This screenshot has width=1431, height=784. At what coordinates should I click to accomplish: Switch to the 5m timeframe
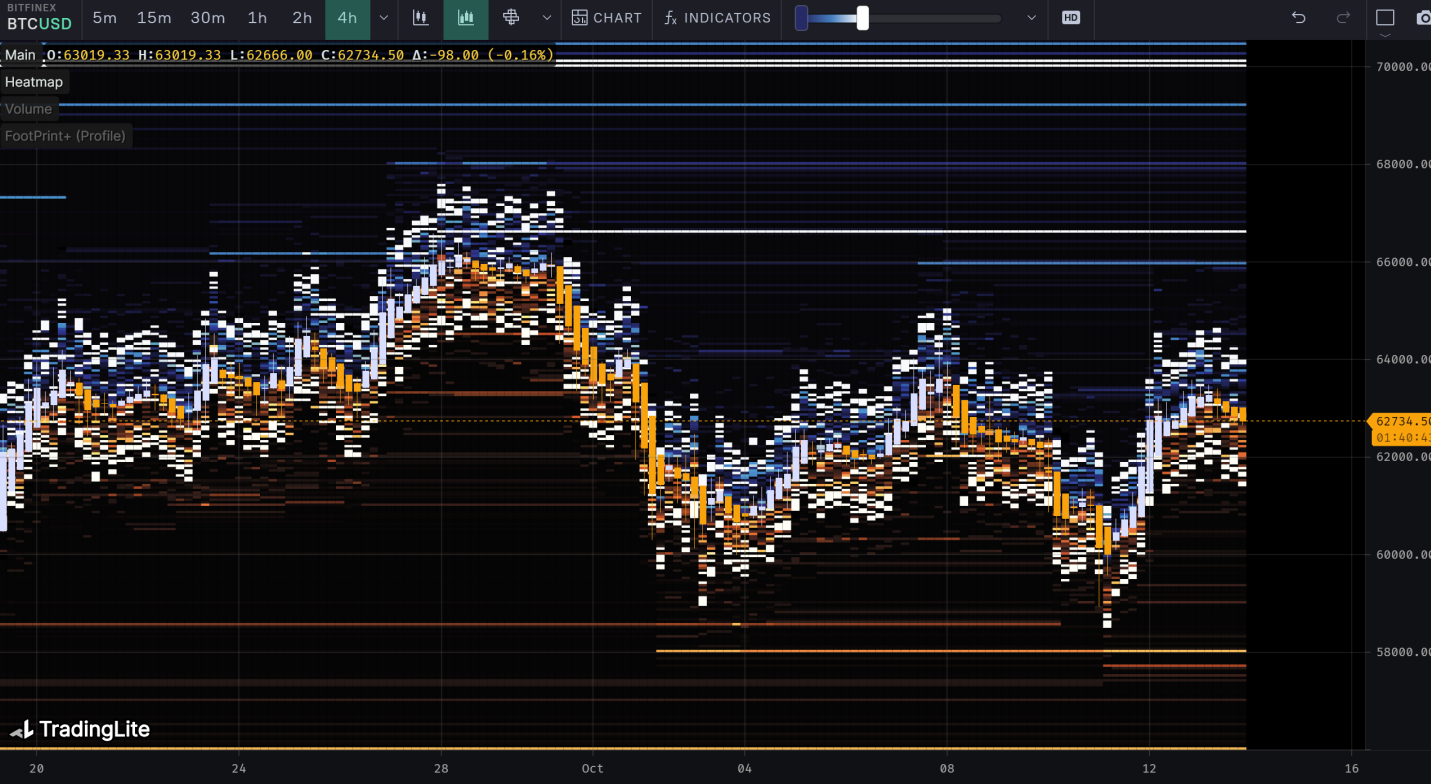click(x=104, y=18)
